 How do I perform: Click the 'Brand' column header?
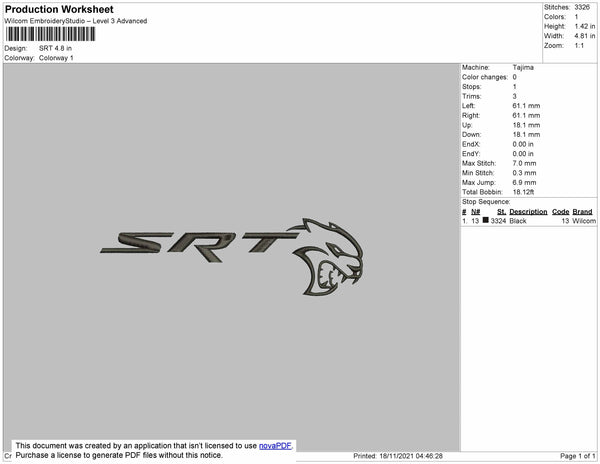(x=582, y=212)
